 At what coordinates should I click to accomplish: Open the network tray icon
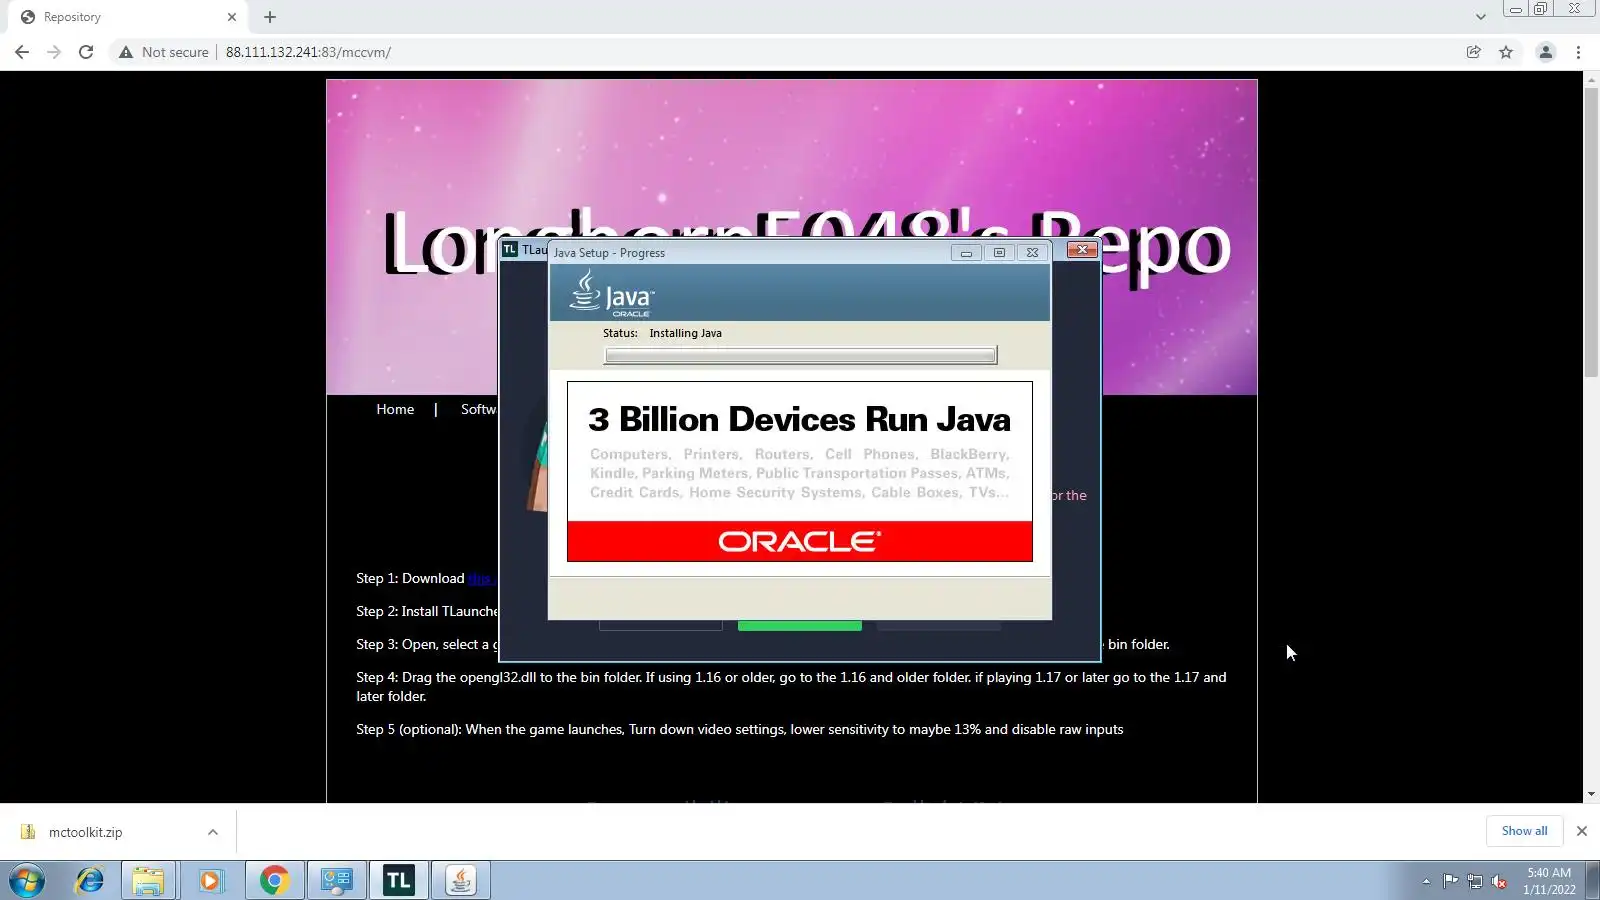(1475, 881)
